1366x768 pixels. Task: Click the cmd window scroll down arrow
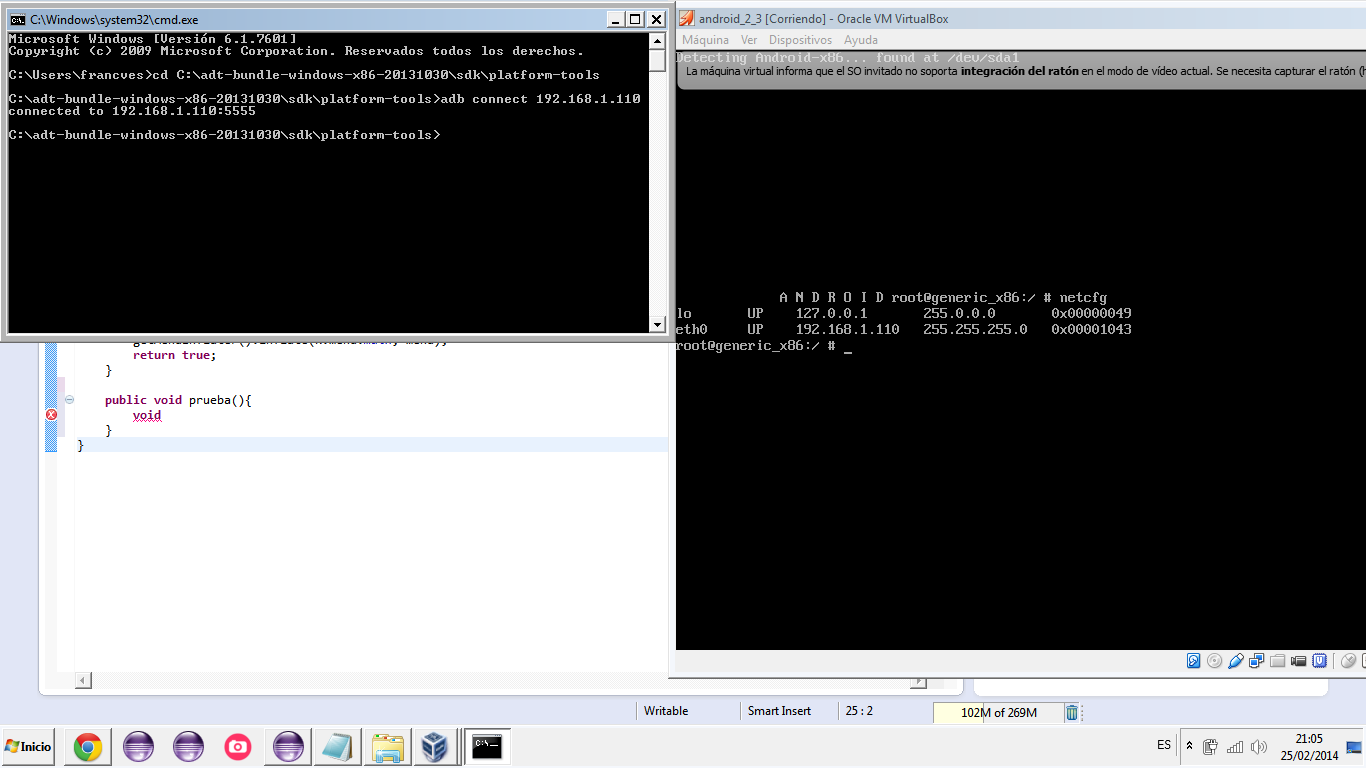point(657,324)
